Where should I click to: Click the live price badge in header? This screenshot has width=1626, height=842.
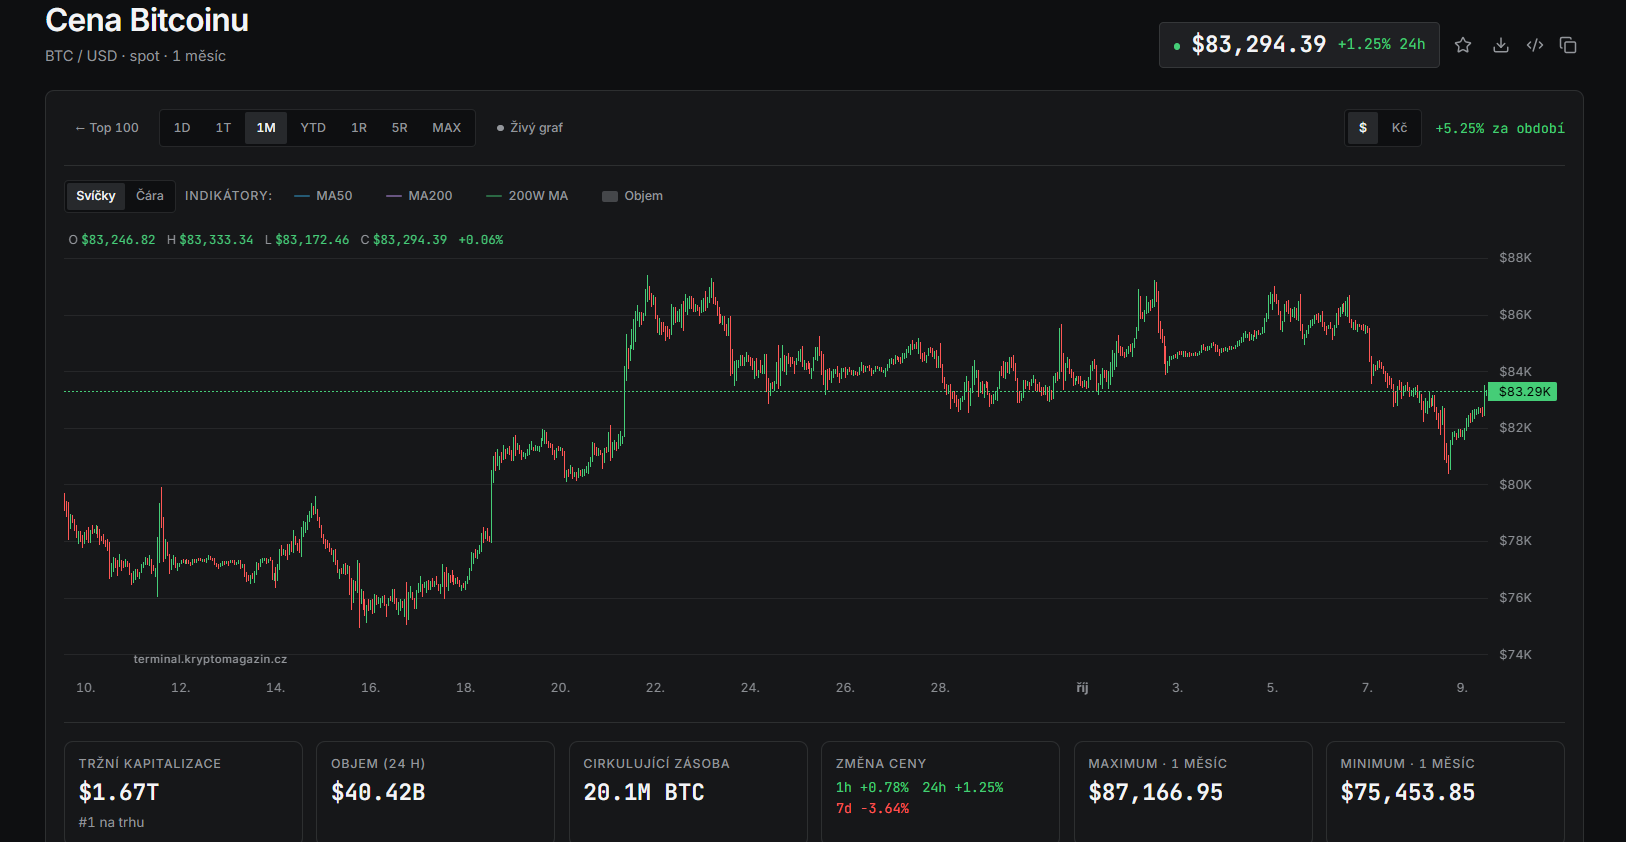tap(1299, 45)
